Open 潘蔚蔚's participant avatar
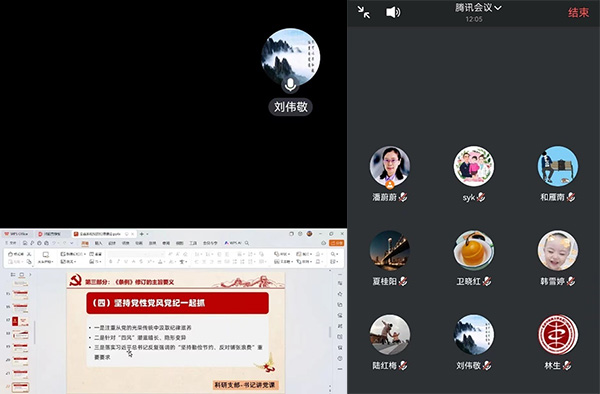Image resolution: width=600 pixels, height=394 pixels. (390, 166)
